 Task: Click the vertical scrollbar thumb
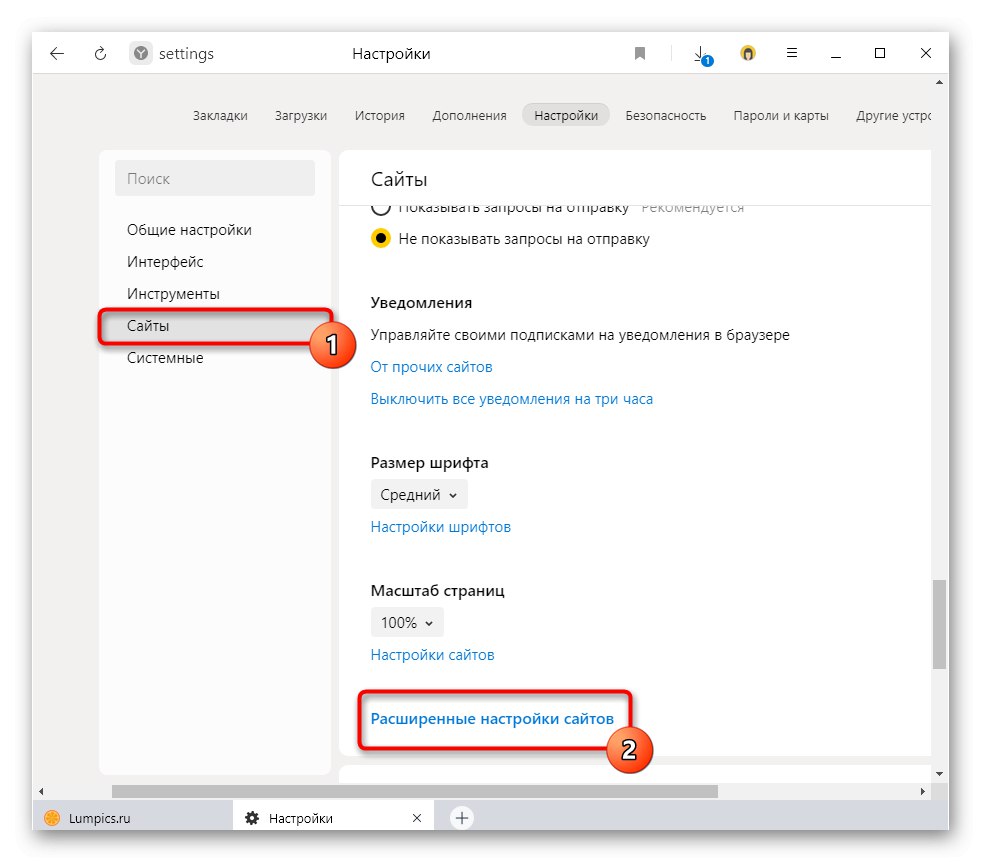pyautogui.click(x=939, y=624)
